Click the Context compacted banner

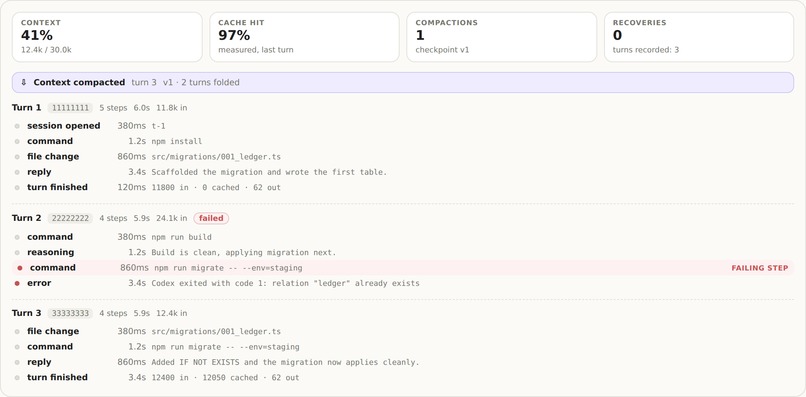point(403,82)
